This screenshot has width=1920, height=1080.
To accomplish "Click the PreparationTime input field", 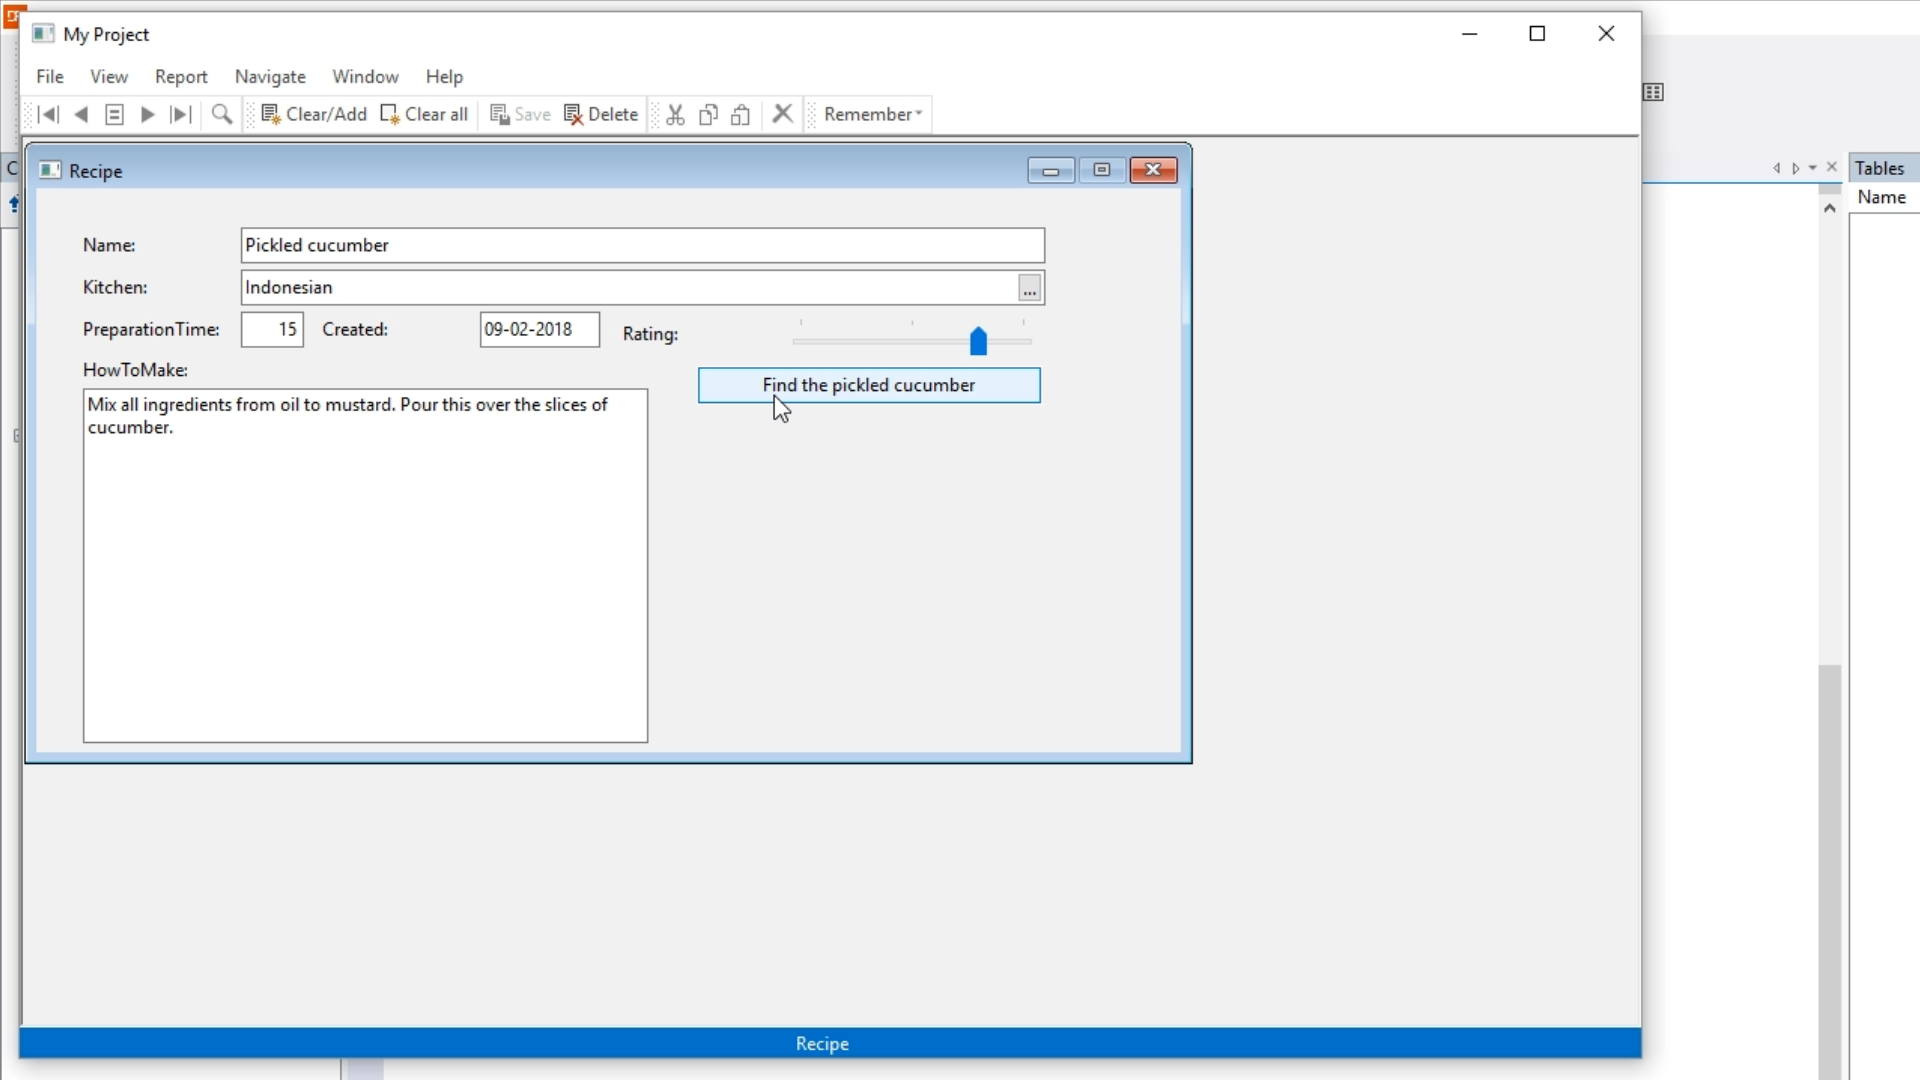I will tap(272, 330).
